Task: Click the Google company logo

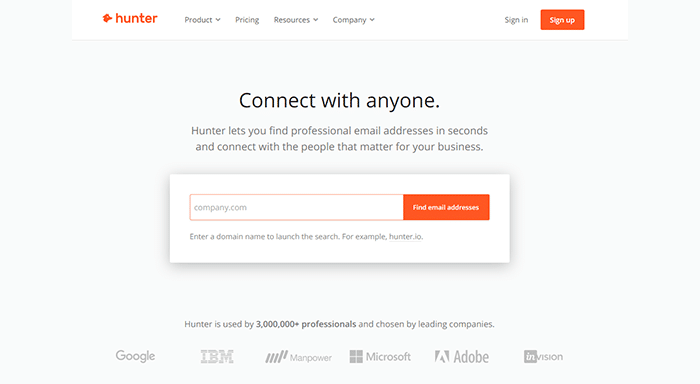Action: coord(135,356)
